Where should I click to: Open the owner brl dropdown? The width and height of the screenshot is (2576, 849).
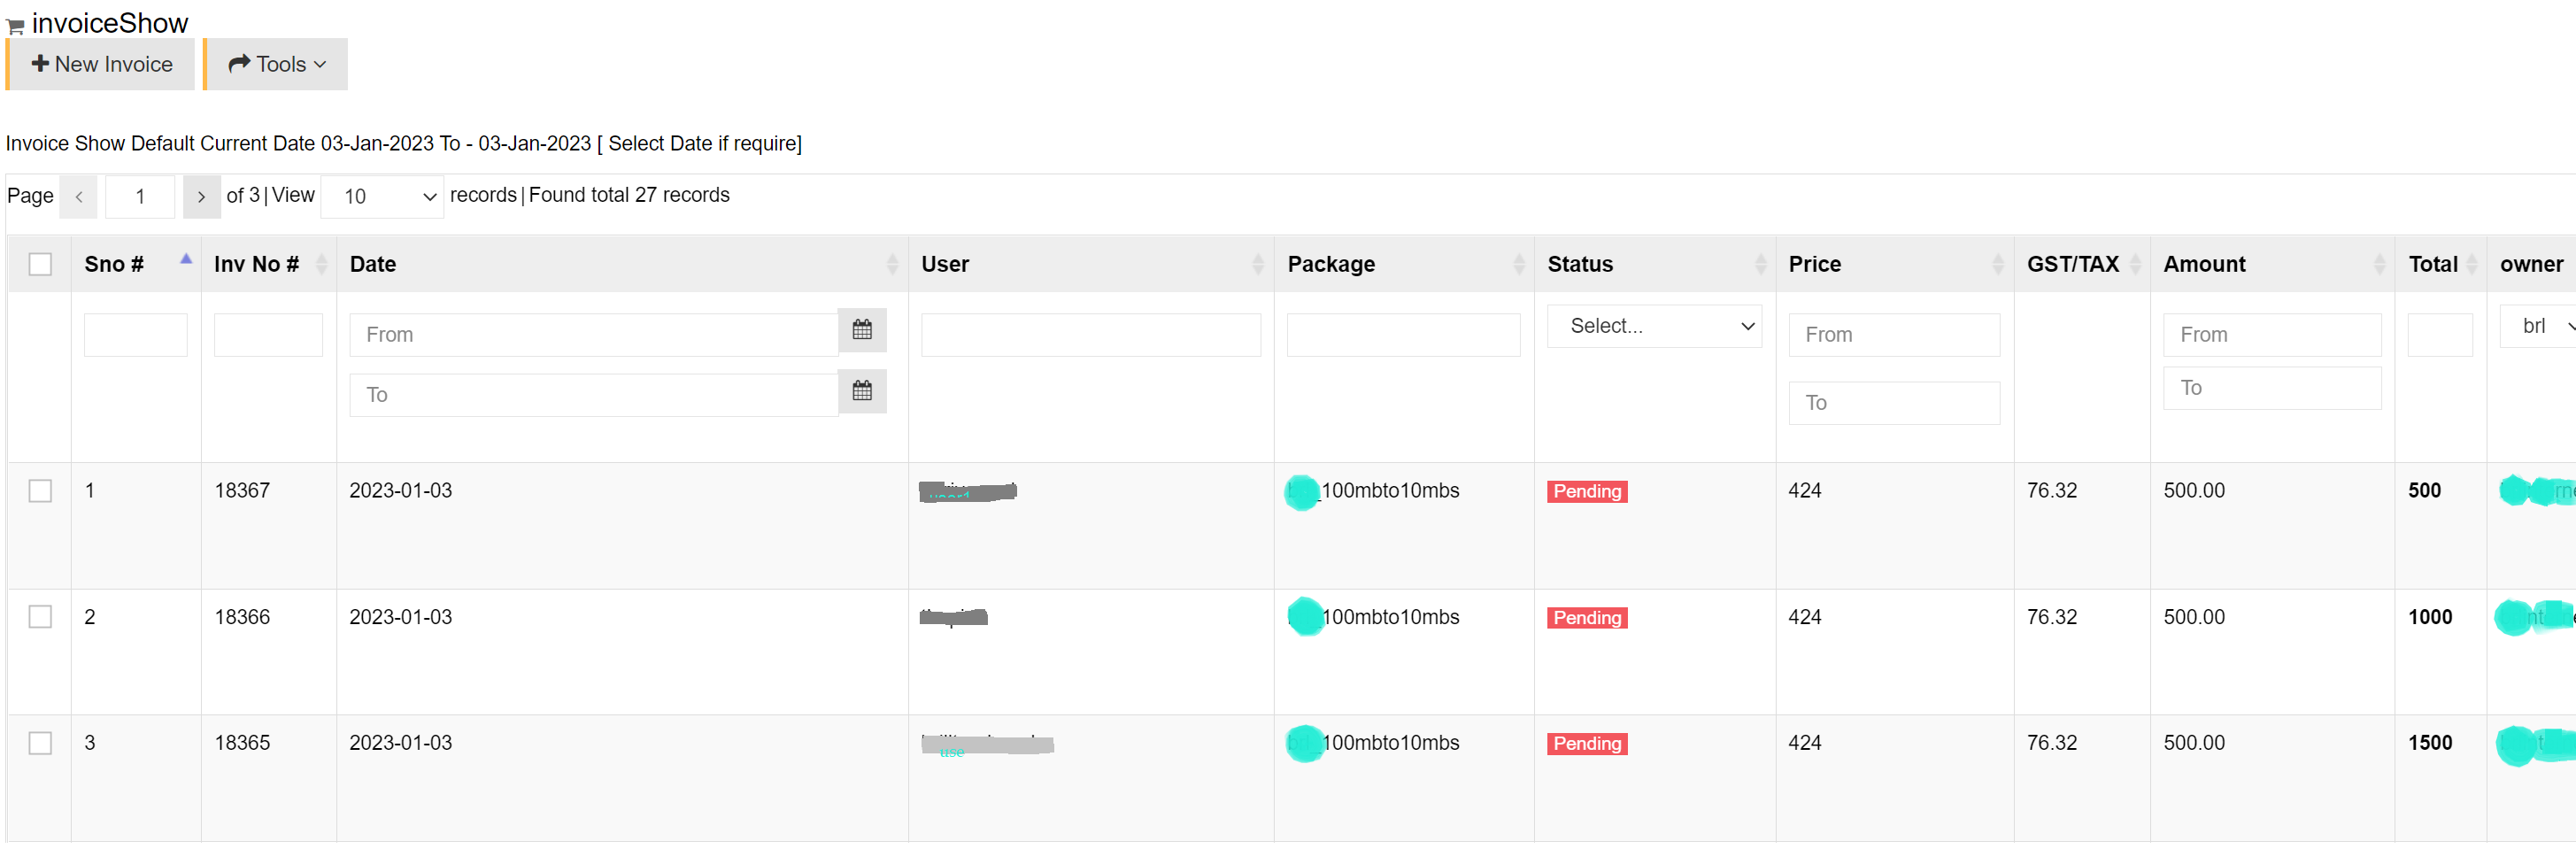coord(2538,327)
